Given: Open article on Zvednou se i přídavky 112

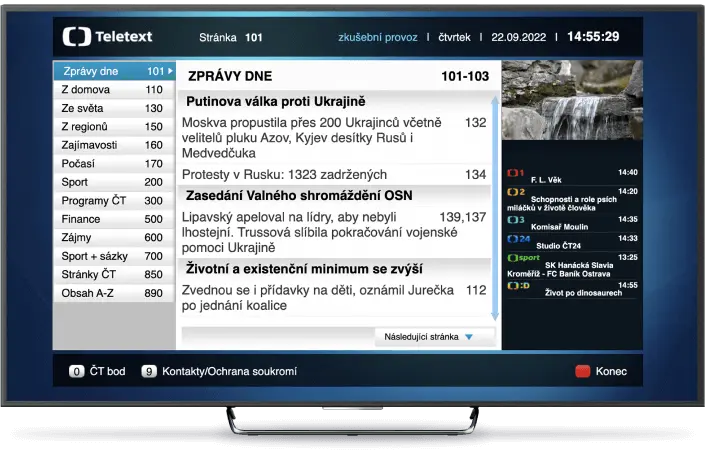Looking at the screenshot, I should pyautogui.click(x=334, y=298).
